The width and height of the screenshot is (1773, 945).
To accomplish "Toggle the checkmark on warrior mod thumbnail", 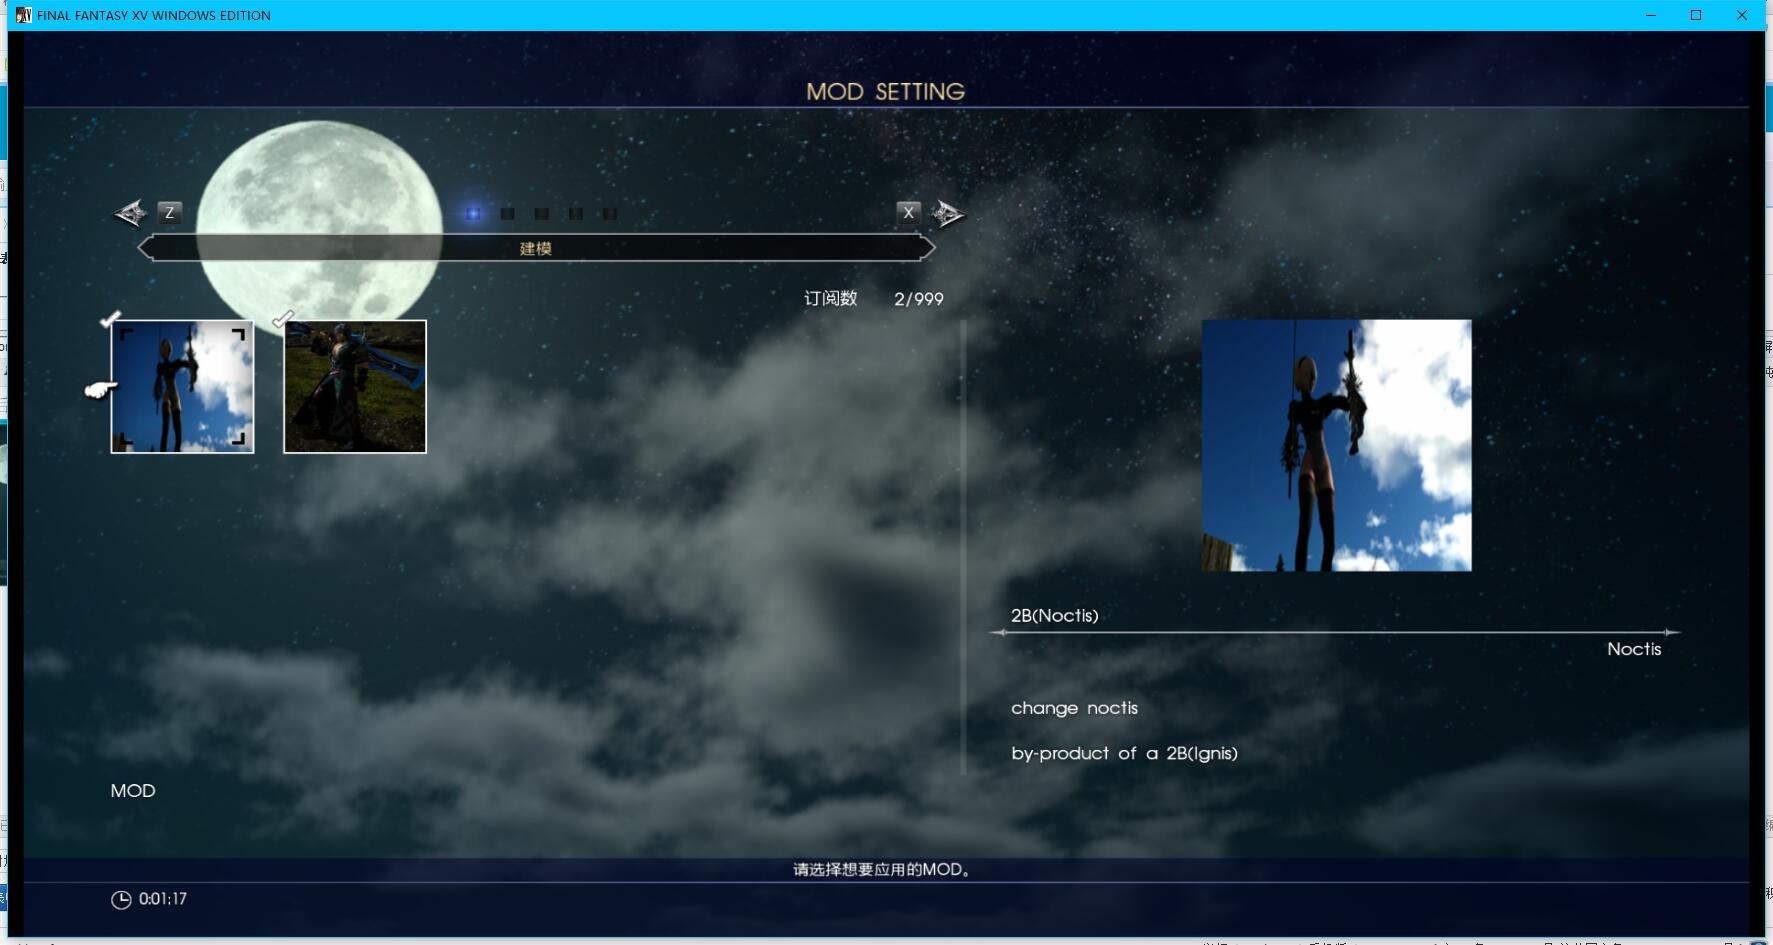I will point(283,319).
